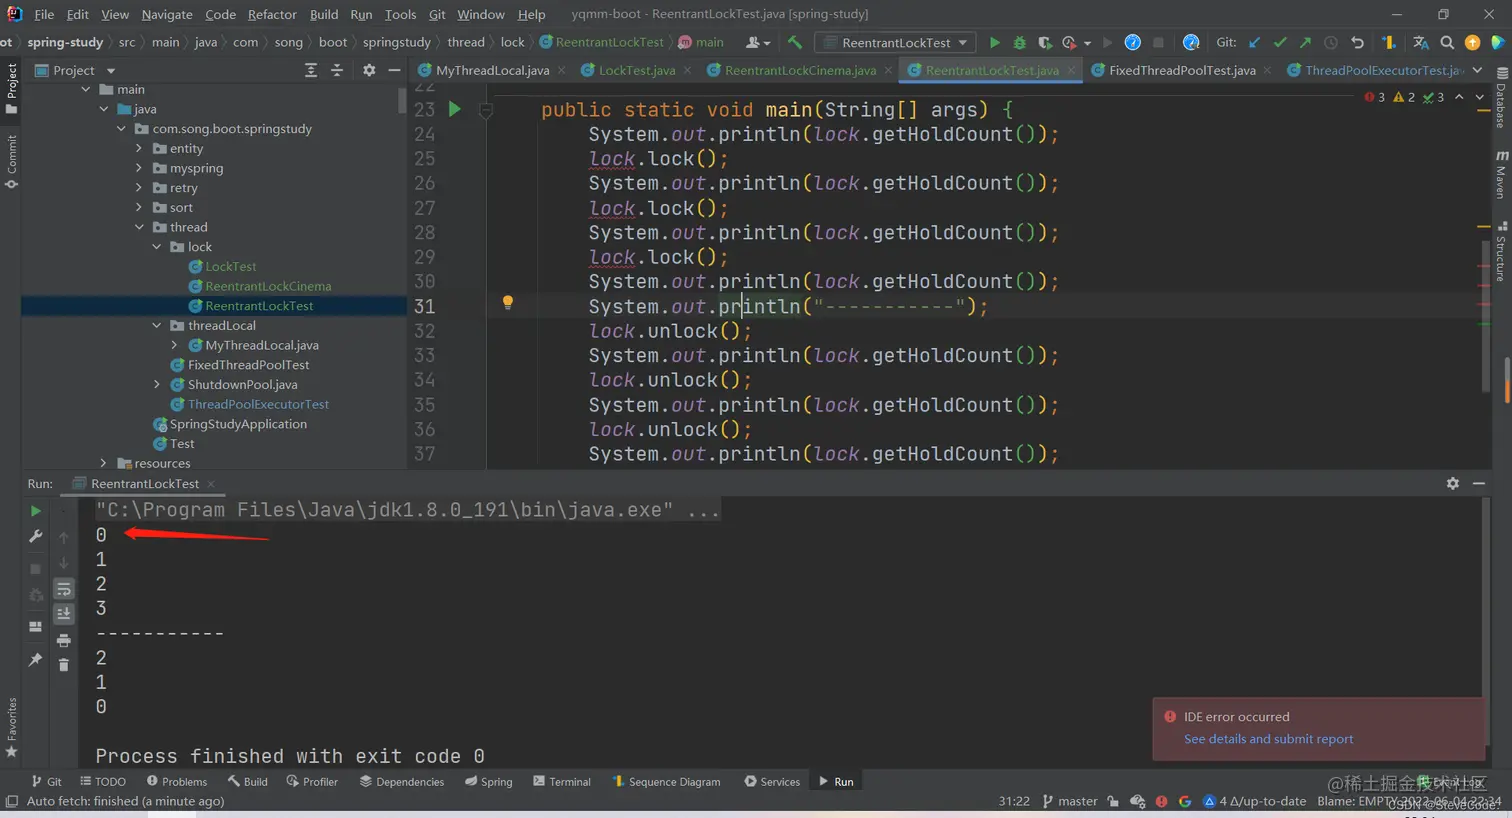Open the Navigate menu
1512x818 pixels.
tap(167, 14)
